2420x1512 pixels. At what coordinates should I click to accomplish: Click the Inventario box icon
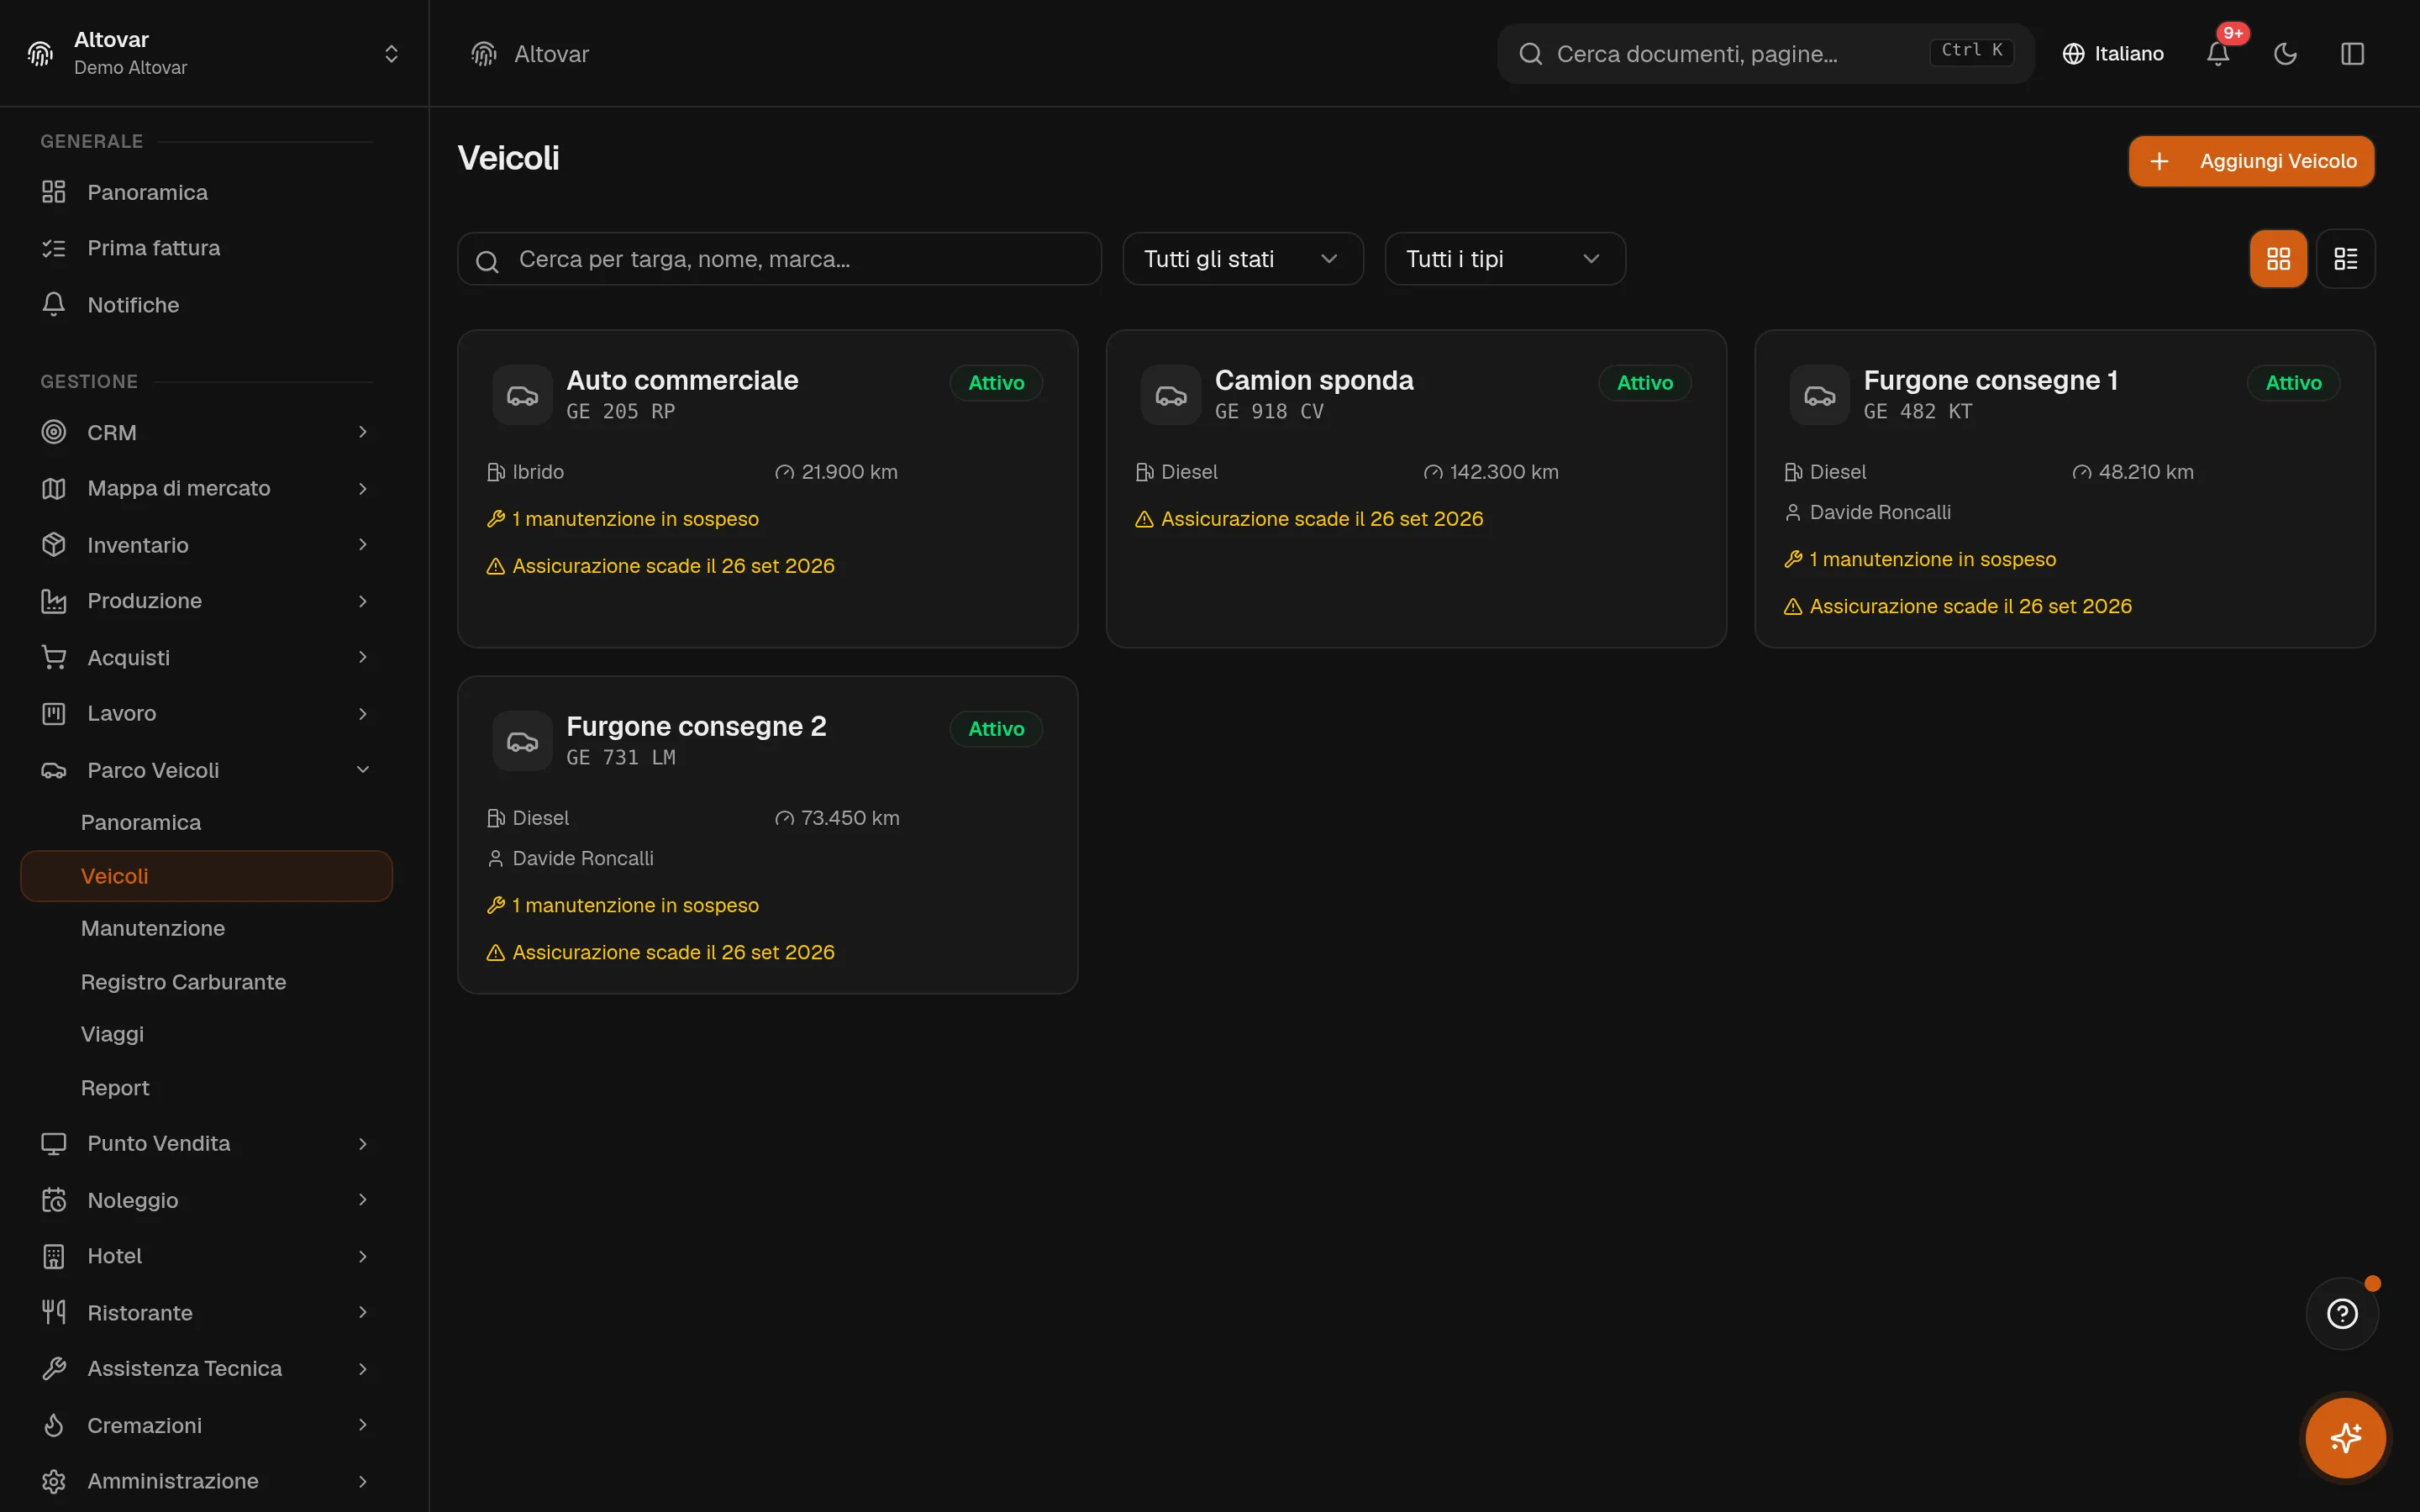pos(54,544)
